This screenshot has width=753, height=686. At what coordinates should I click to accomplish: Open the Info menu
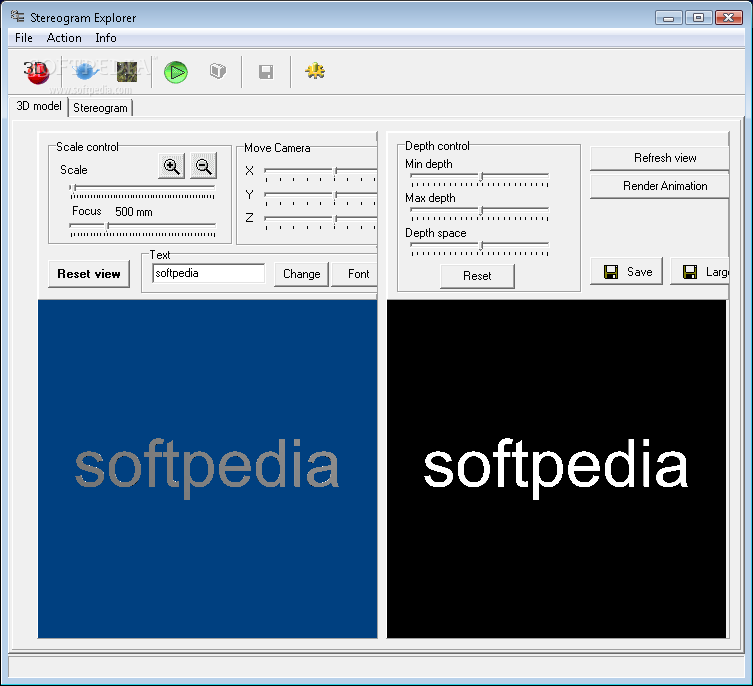click(106, 37)
